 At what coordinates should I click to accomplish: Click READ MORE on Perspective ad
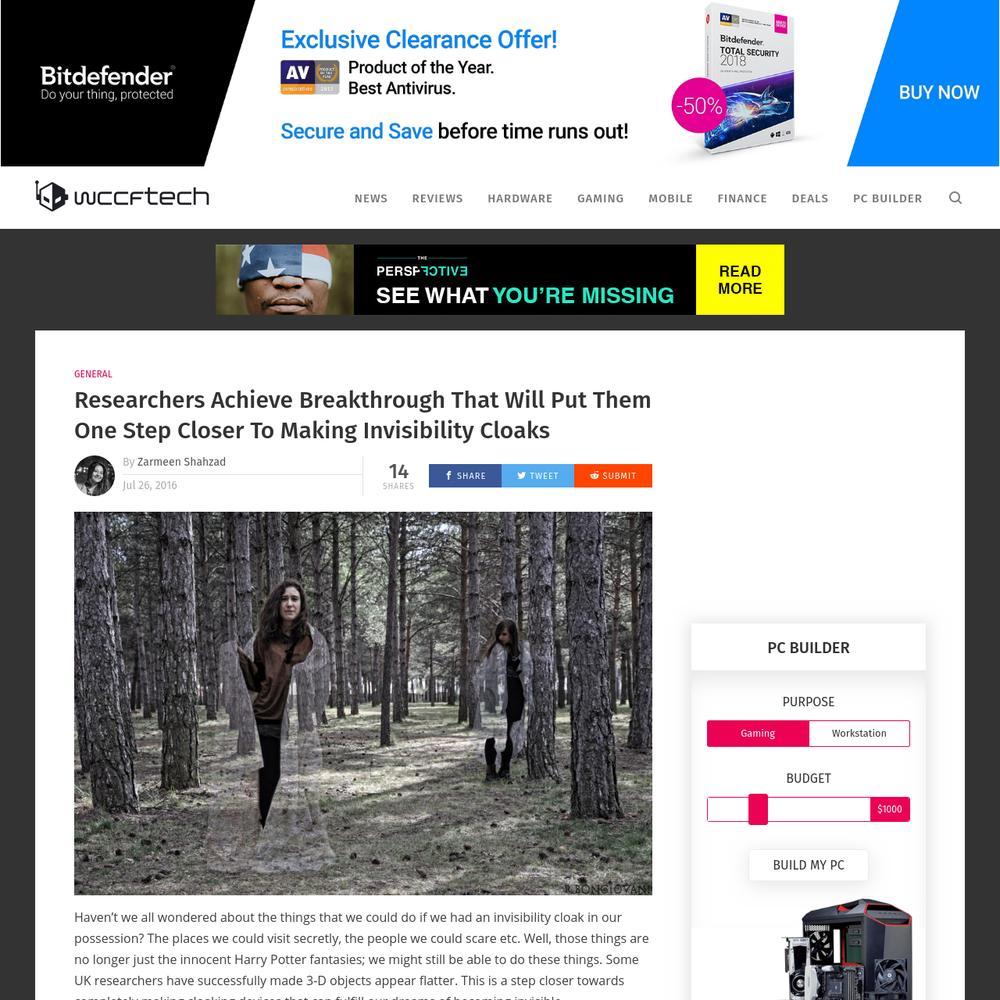(x=740, y=280)
